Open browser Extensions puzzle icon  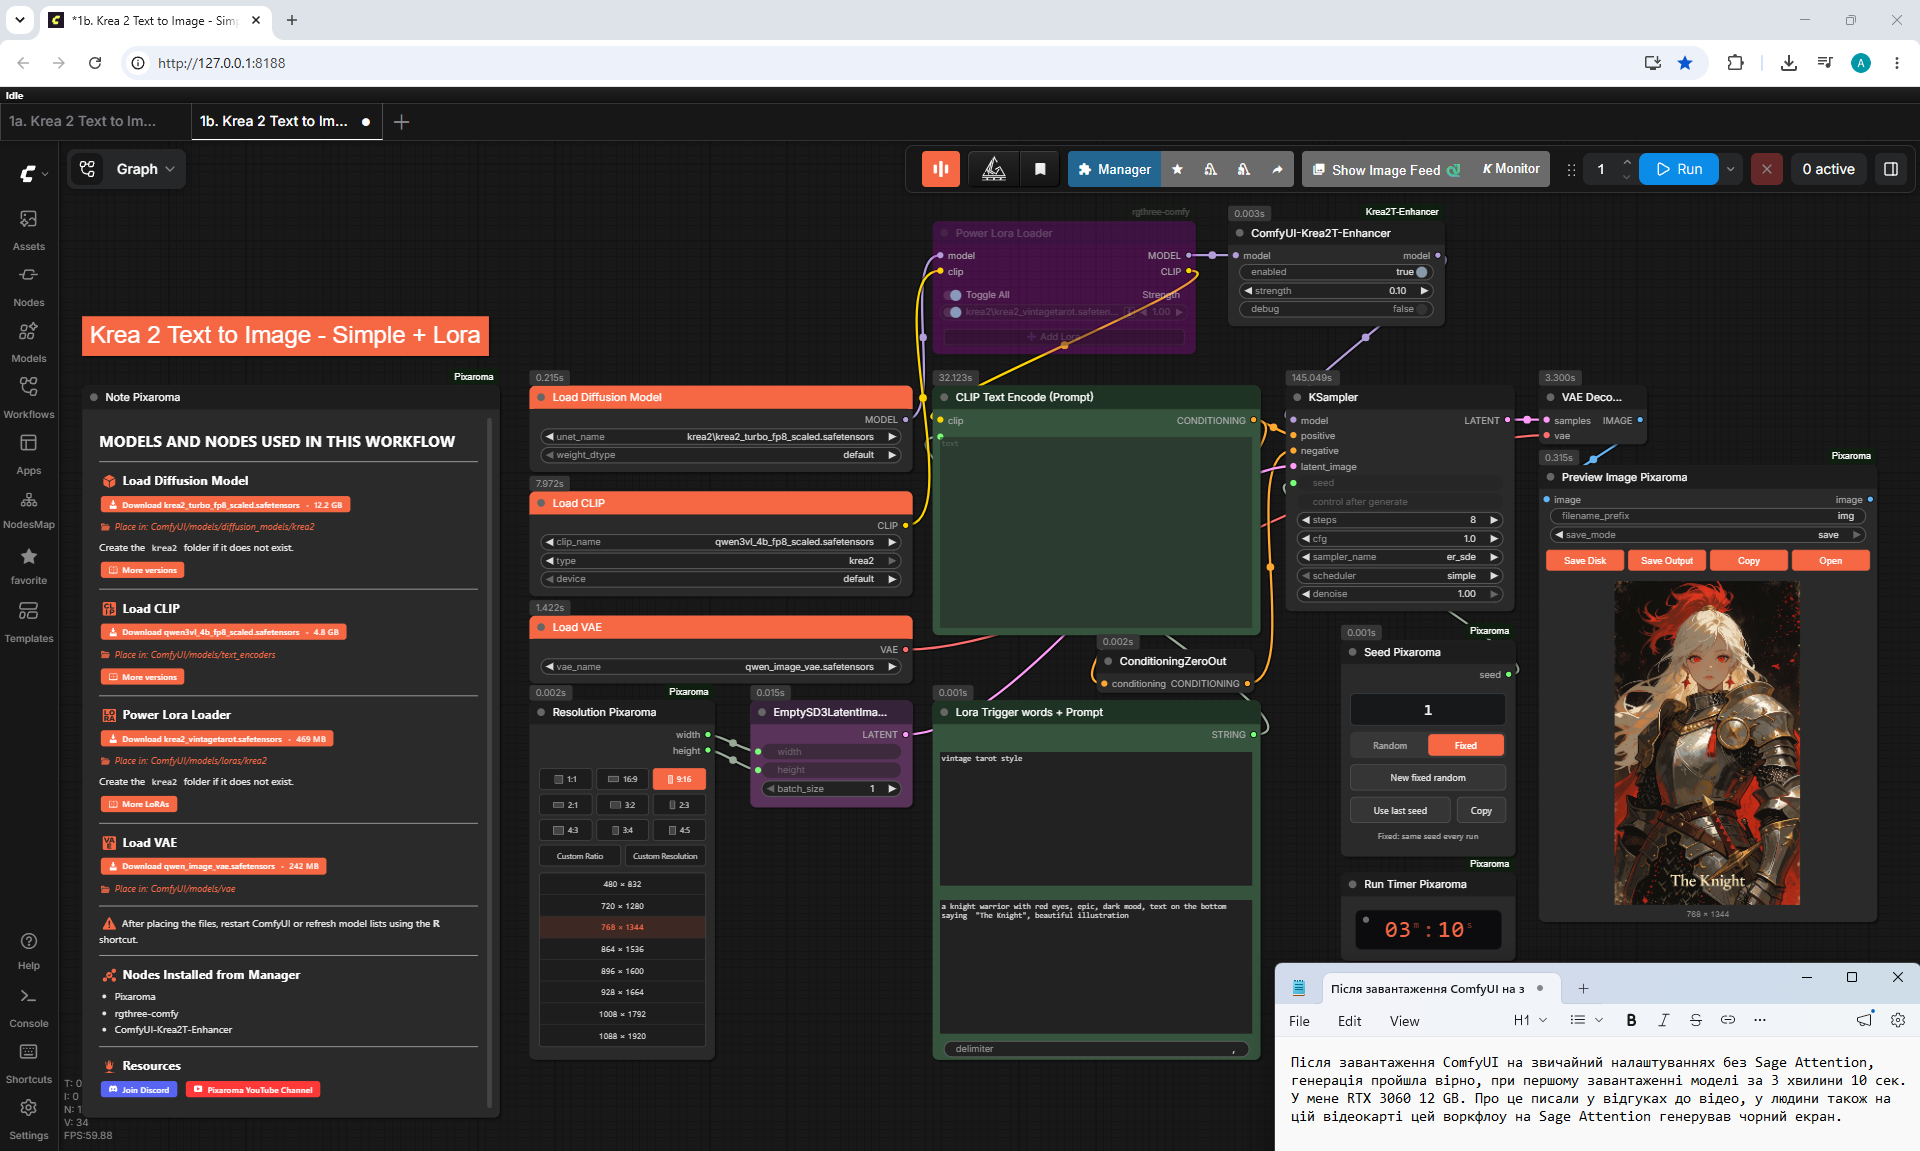click(1735, 63)
